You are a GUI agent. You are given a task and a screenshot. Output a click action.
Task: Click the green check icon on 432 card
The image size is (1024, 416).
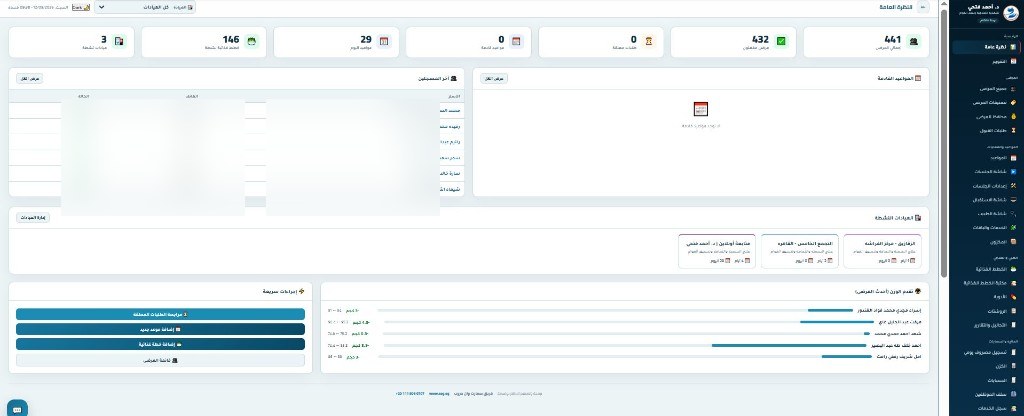pyautogui.click(x=781, y=41)
